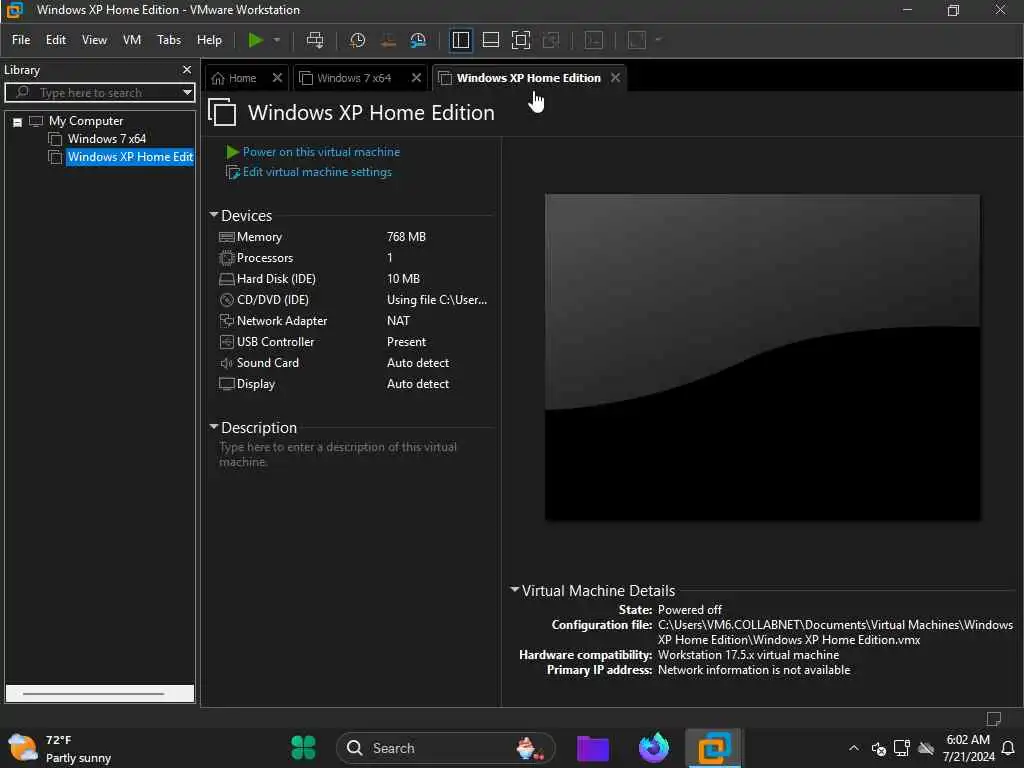Open the VM menu
Screen dimensions: 1024x768
pyautogui.click(x=132, y=40)
